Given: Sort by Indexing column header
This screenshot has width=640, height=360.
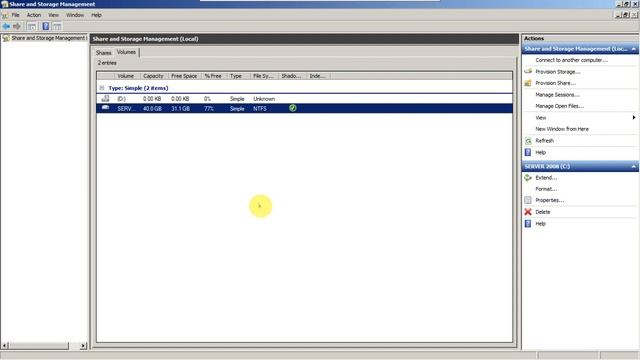Looking at the screenshot, I should point(318,76).
